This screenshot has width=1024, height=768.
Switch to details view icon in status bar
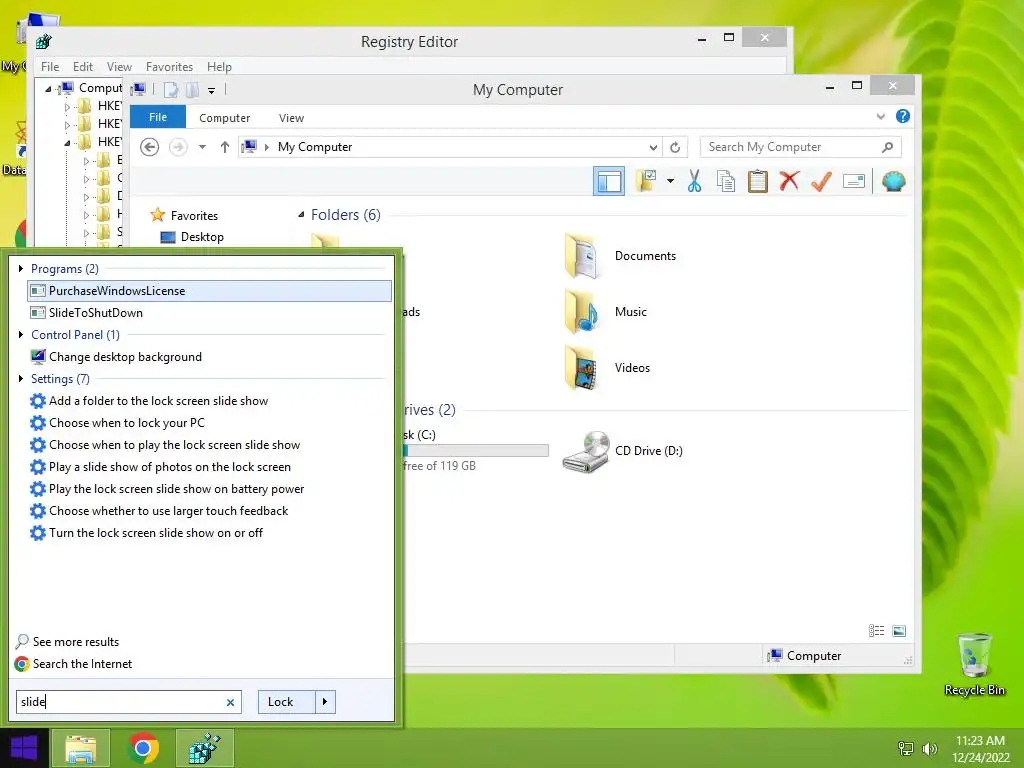[876, 631]
